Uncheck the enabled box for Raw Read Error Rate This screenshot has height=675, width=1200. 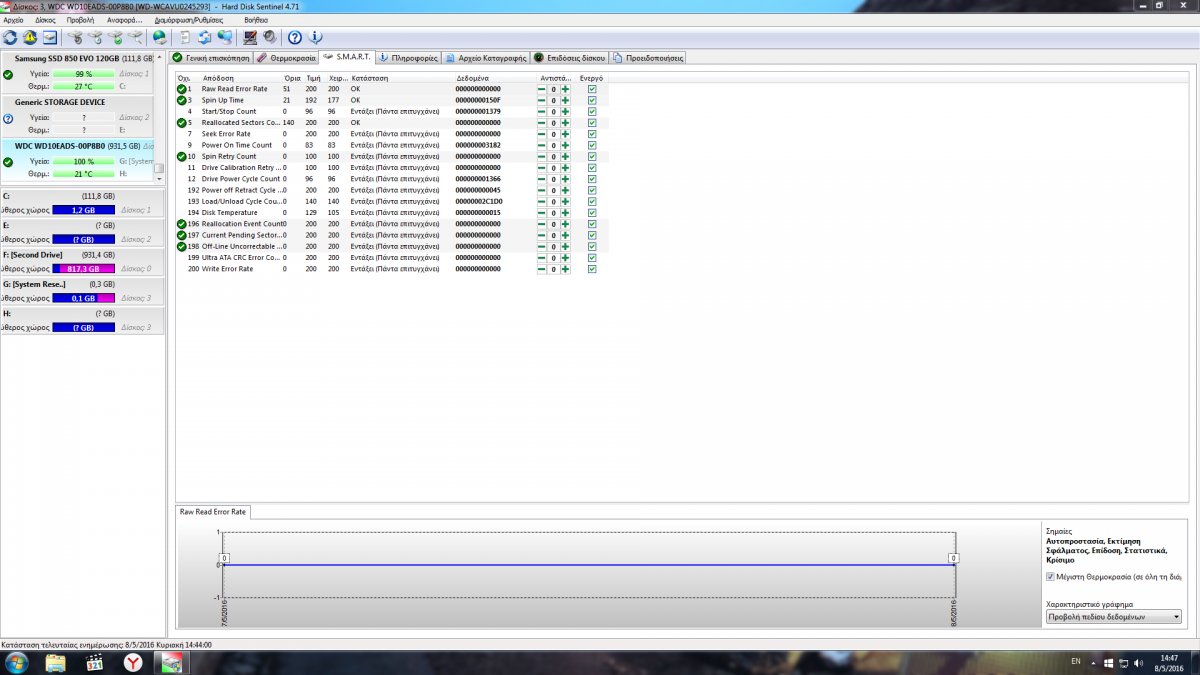click(592, 89)
